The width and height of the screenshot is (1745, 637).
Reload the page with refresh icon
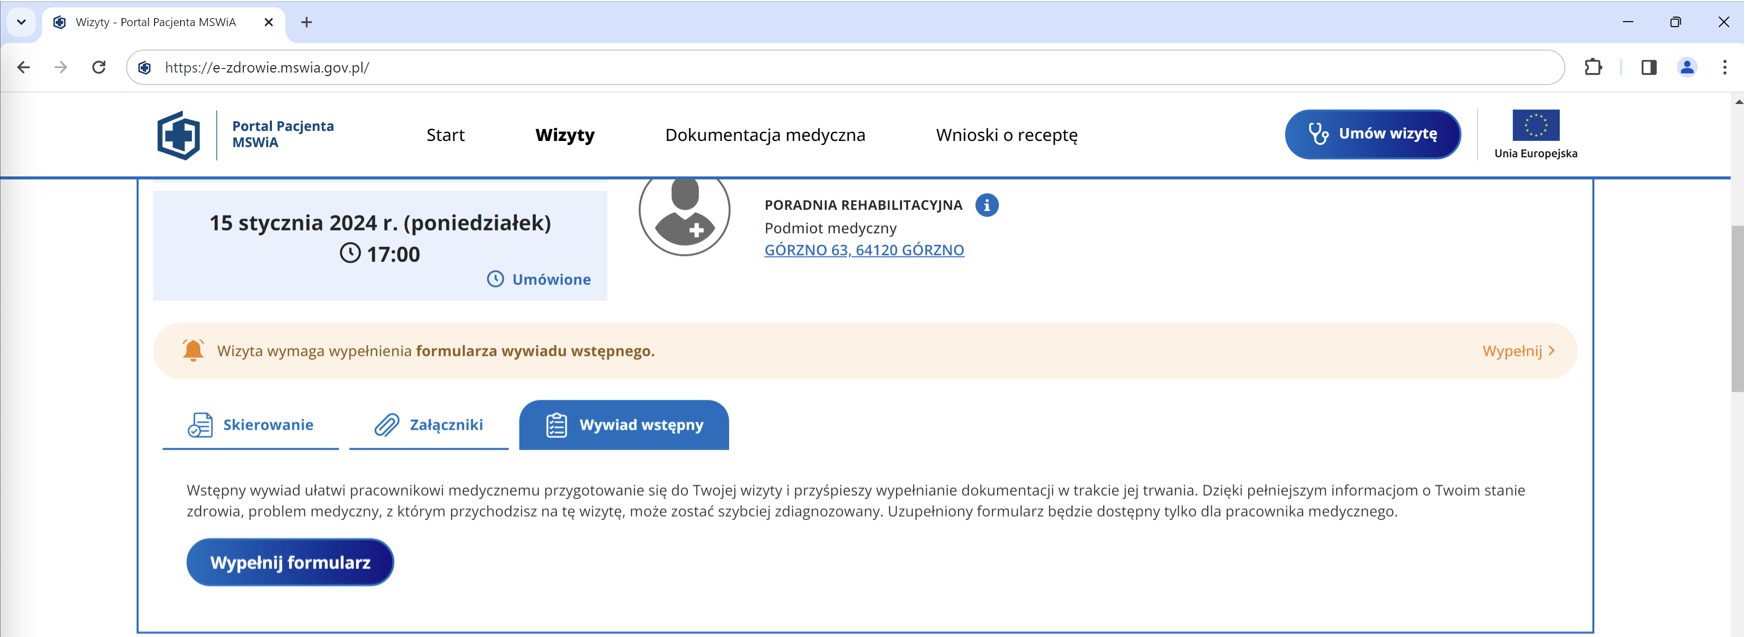point(99,68)
